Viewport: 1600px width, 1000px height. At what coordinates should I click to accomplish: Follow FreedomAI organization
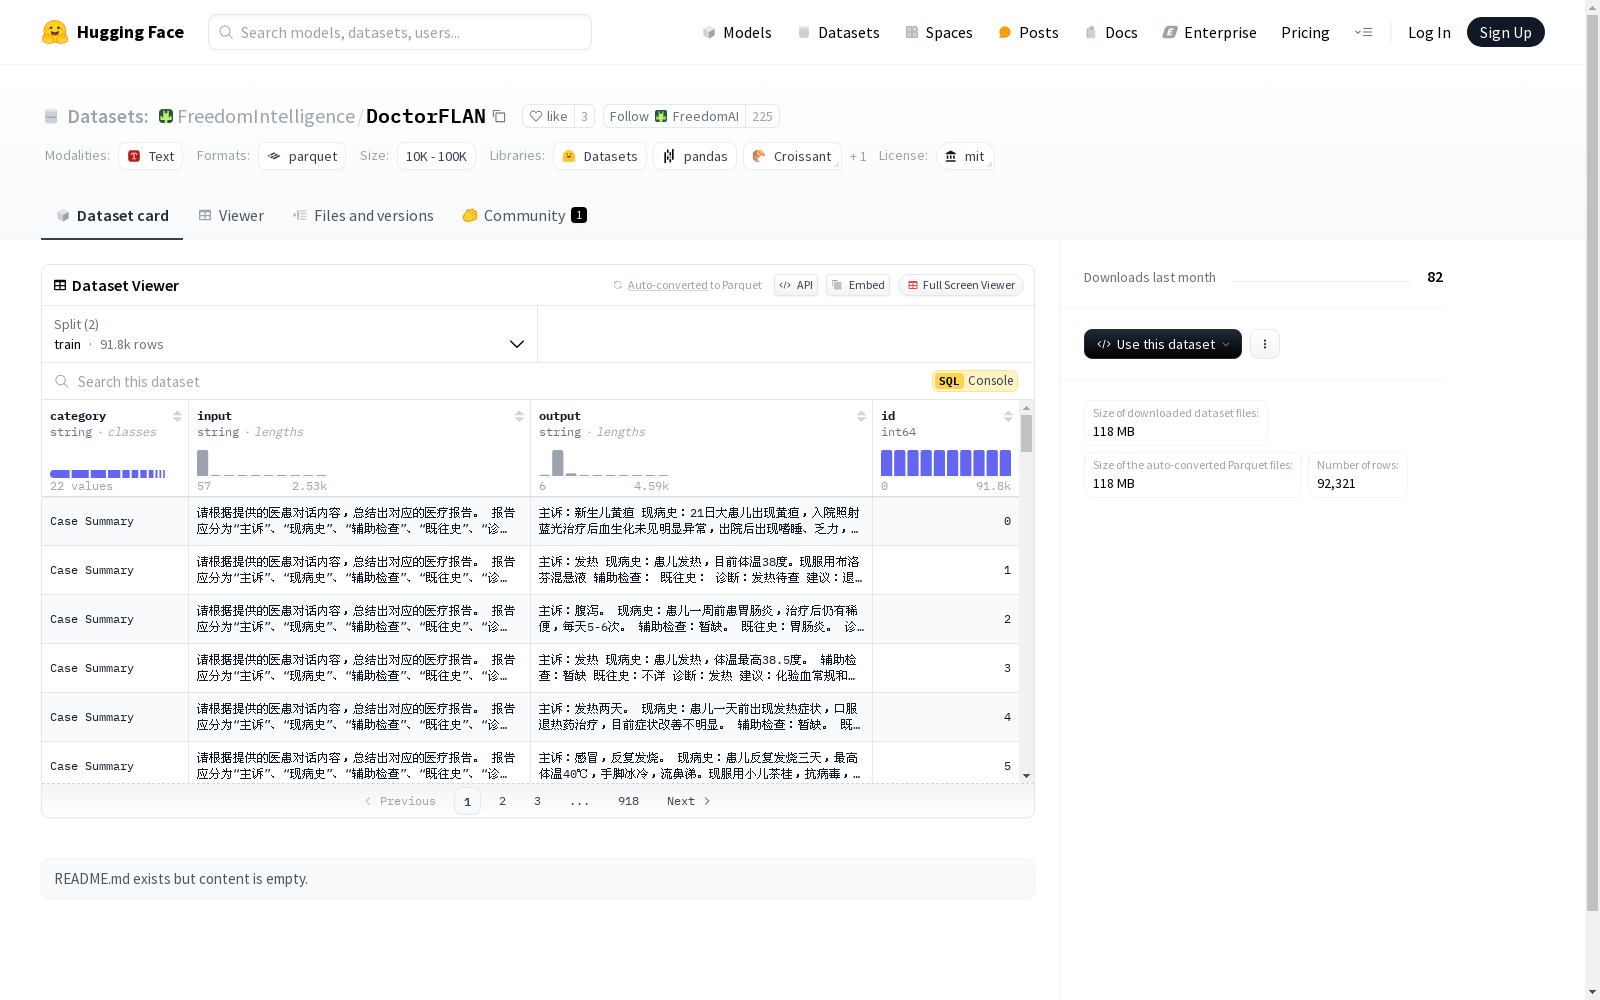(675, 116)
